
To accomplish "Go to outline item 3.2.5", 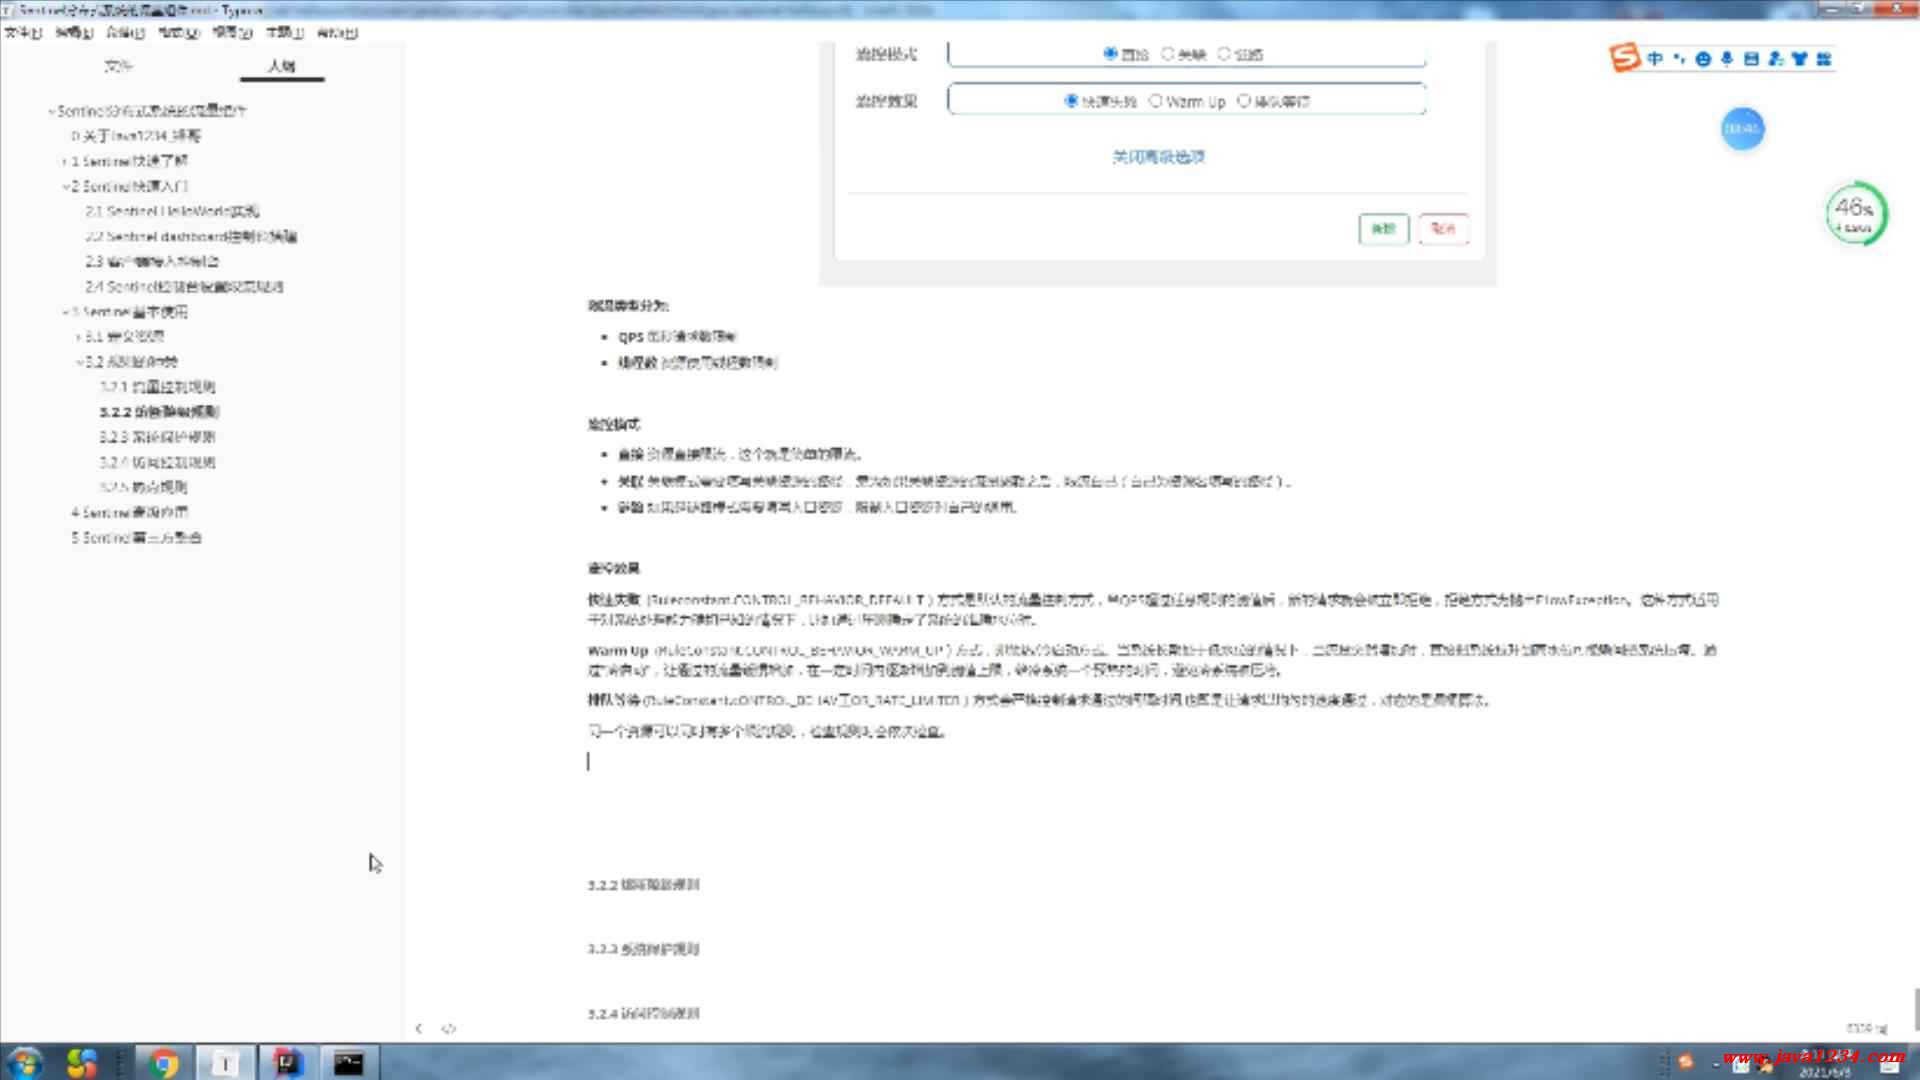I will click(143, 487).
